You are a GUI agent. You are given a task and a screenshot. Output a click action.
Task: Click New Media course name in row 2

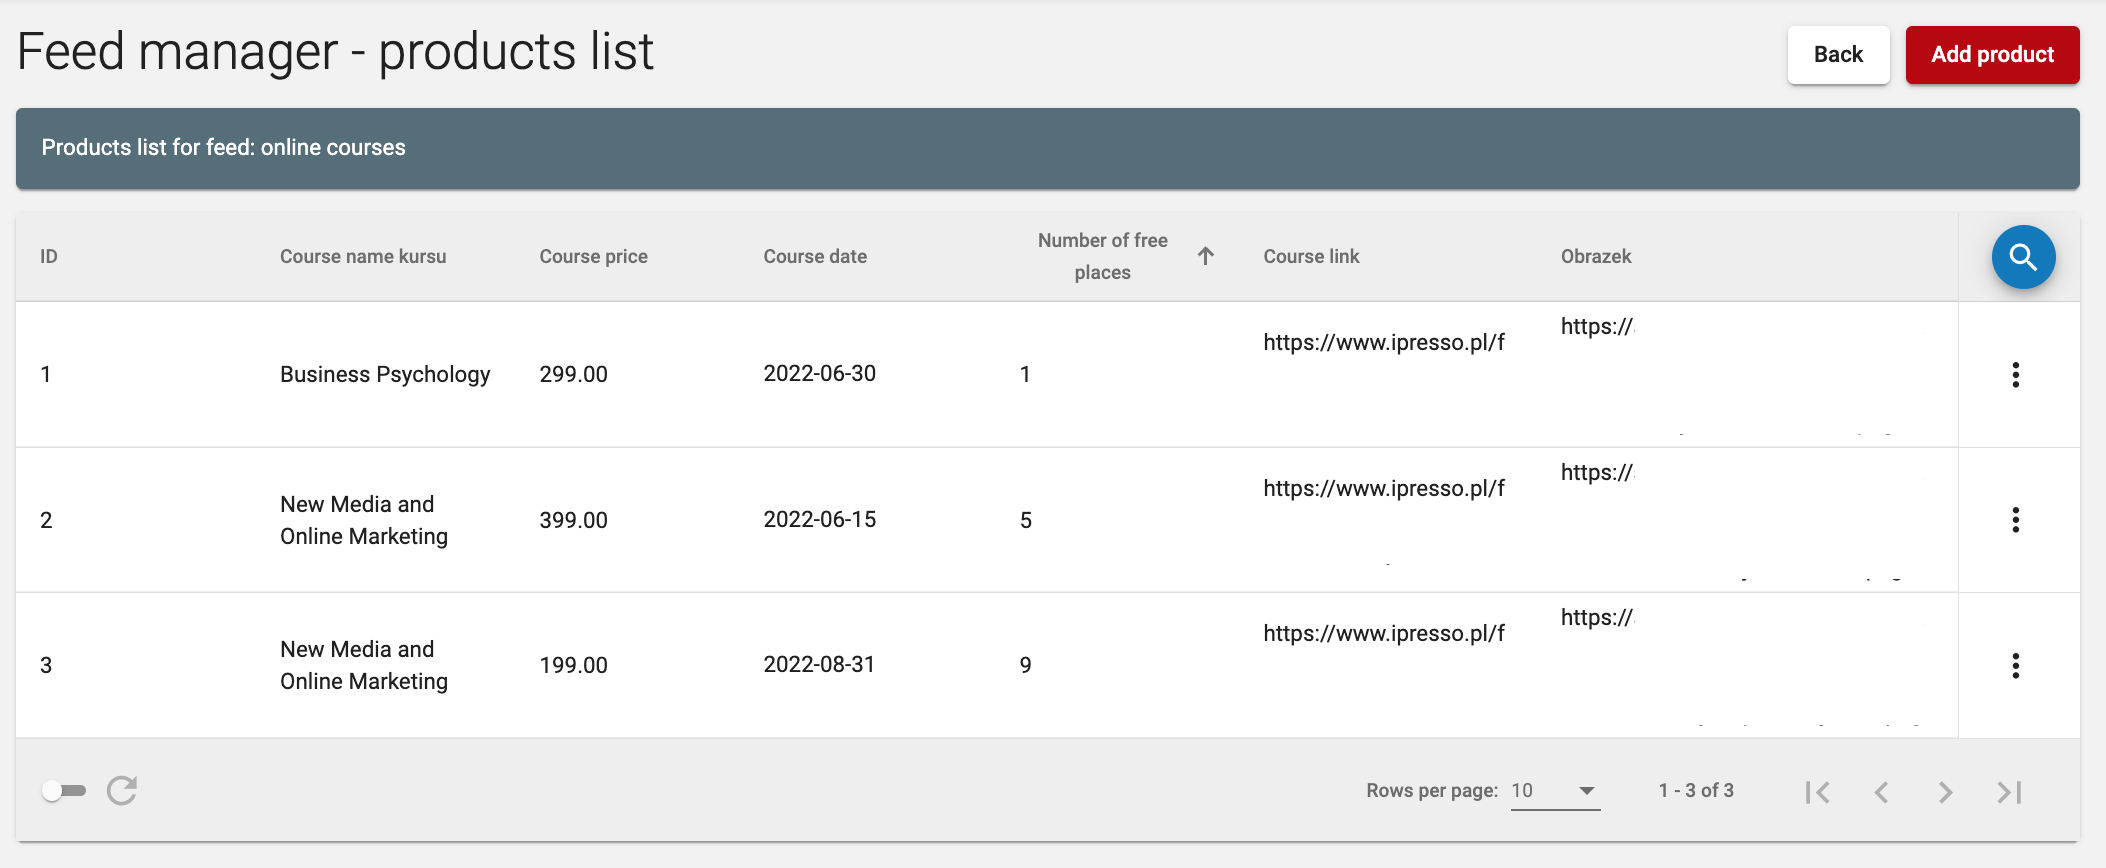(x=364, y=520)
